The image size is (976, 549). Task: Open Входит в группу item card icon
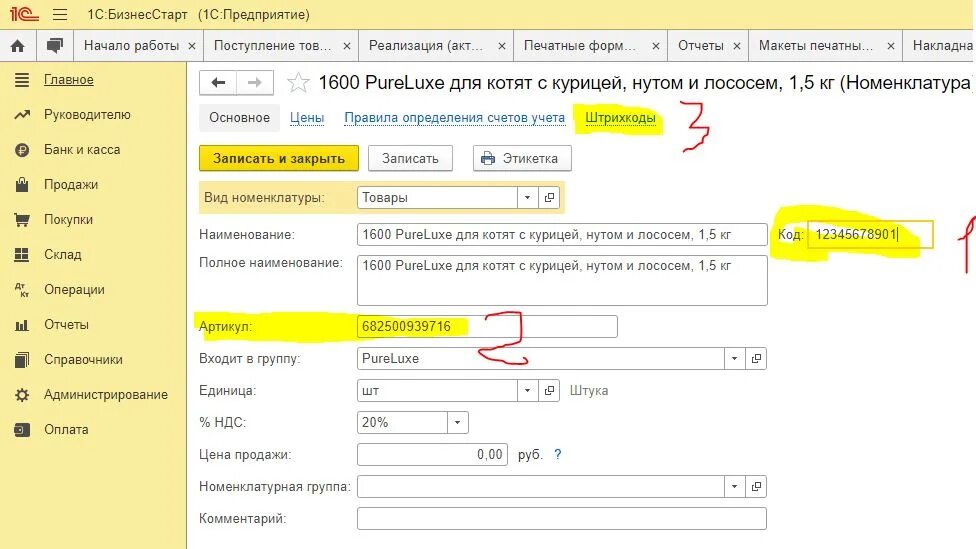[x=756, y=359]
